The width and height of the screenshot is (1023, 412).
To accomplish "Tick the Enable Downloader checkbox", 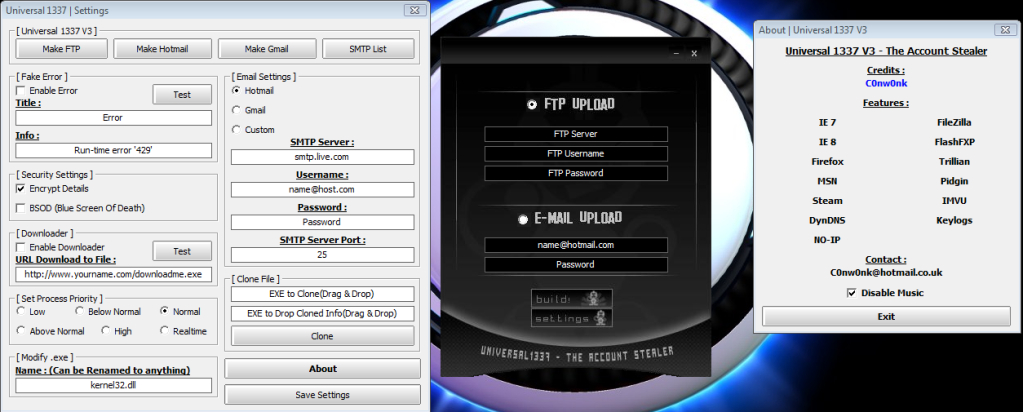I will pyautogui.click(x=21, y=247).
